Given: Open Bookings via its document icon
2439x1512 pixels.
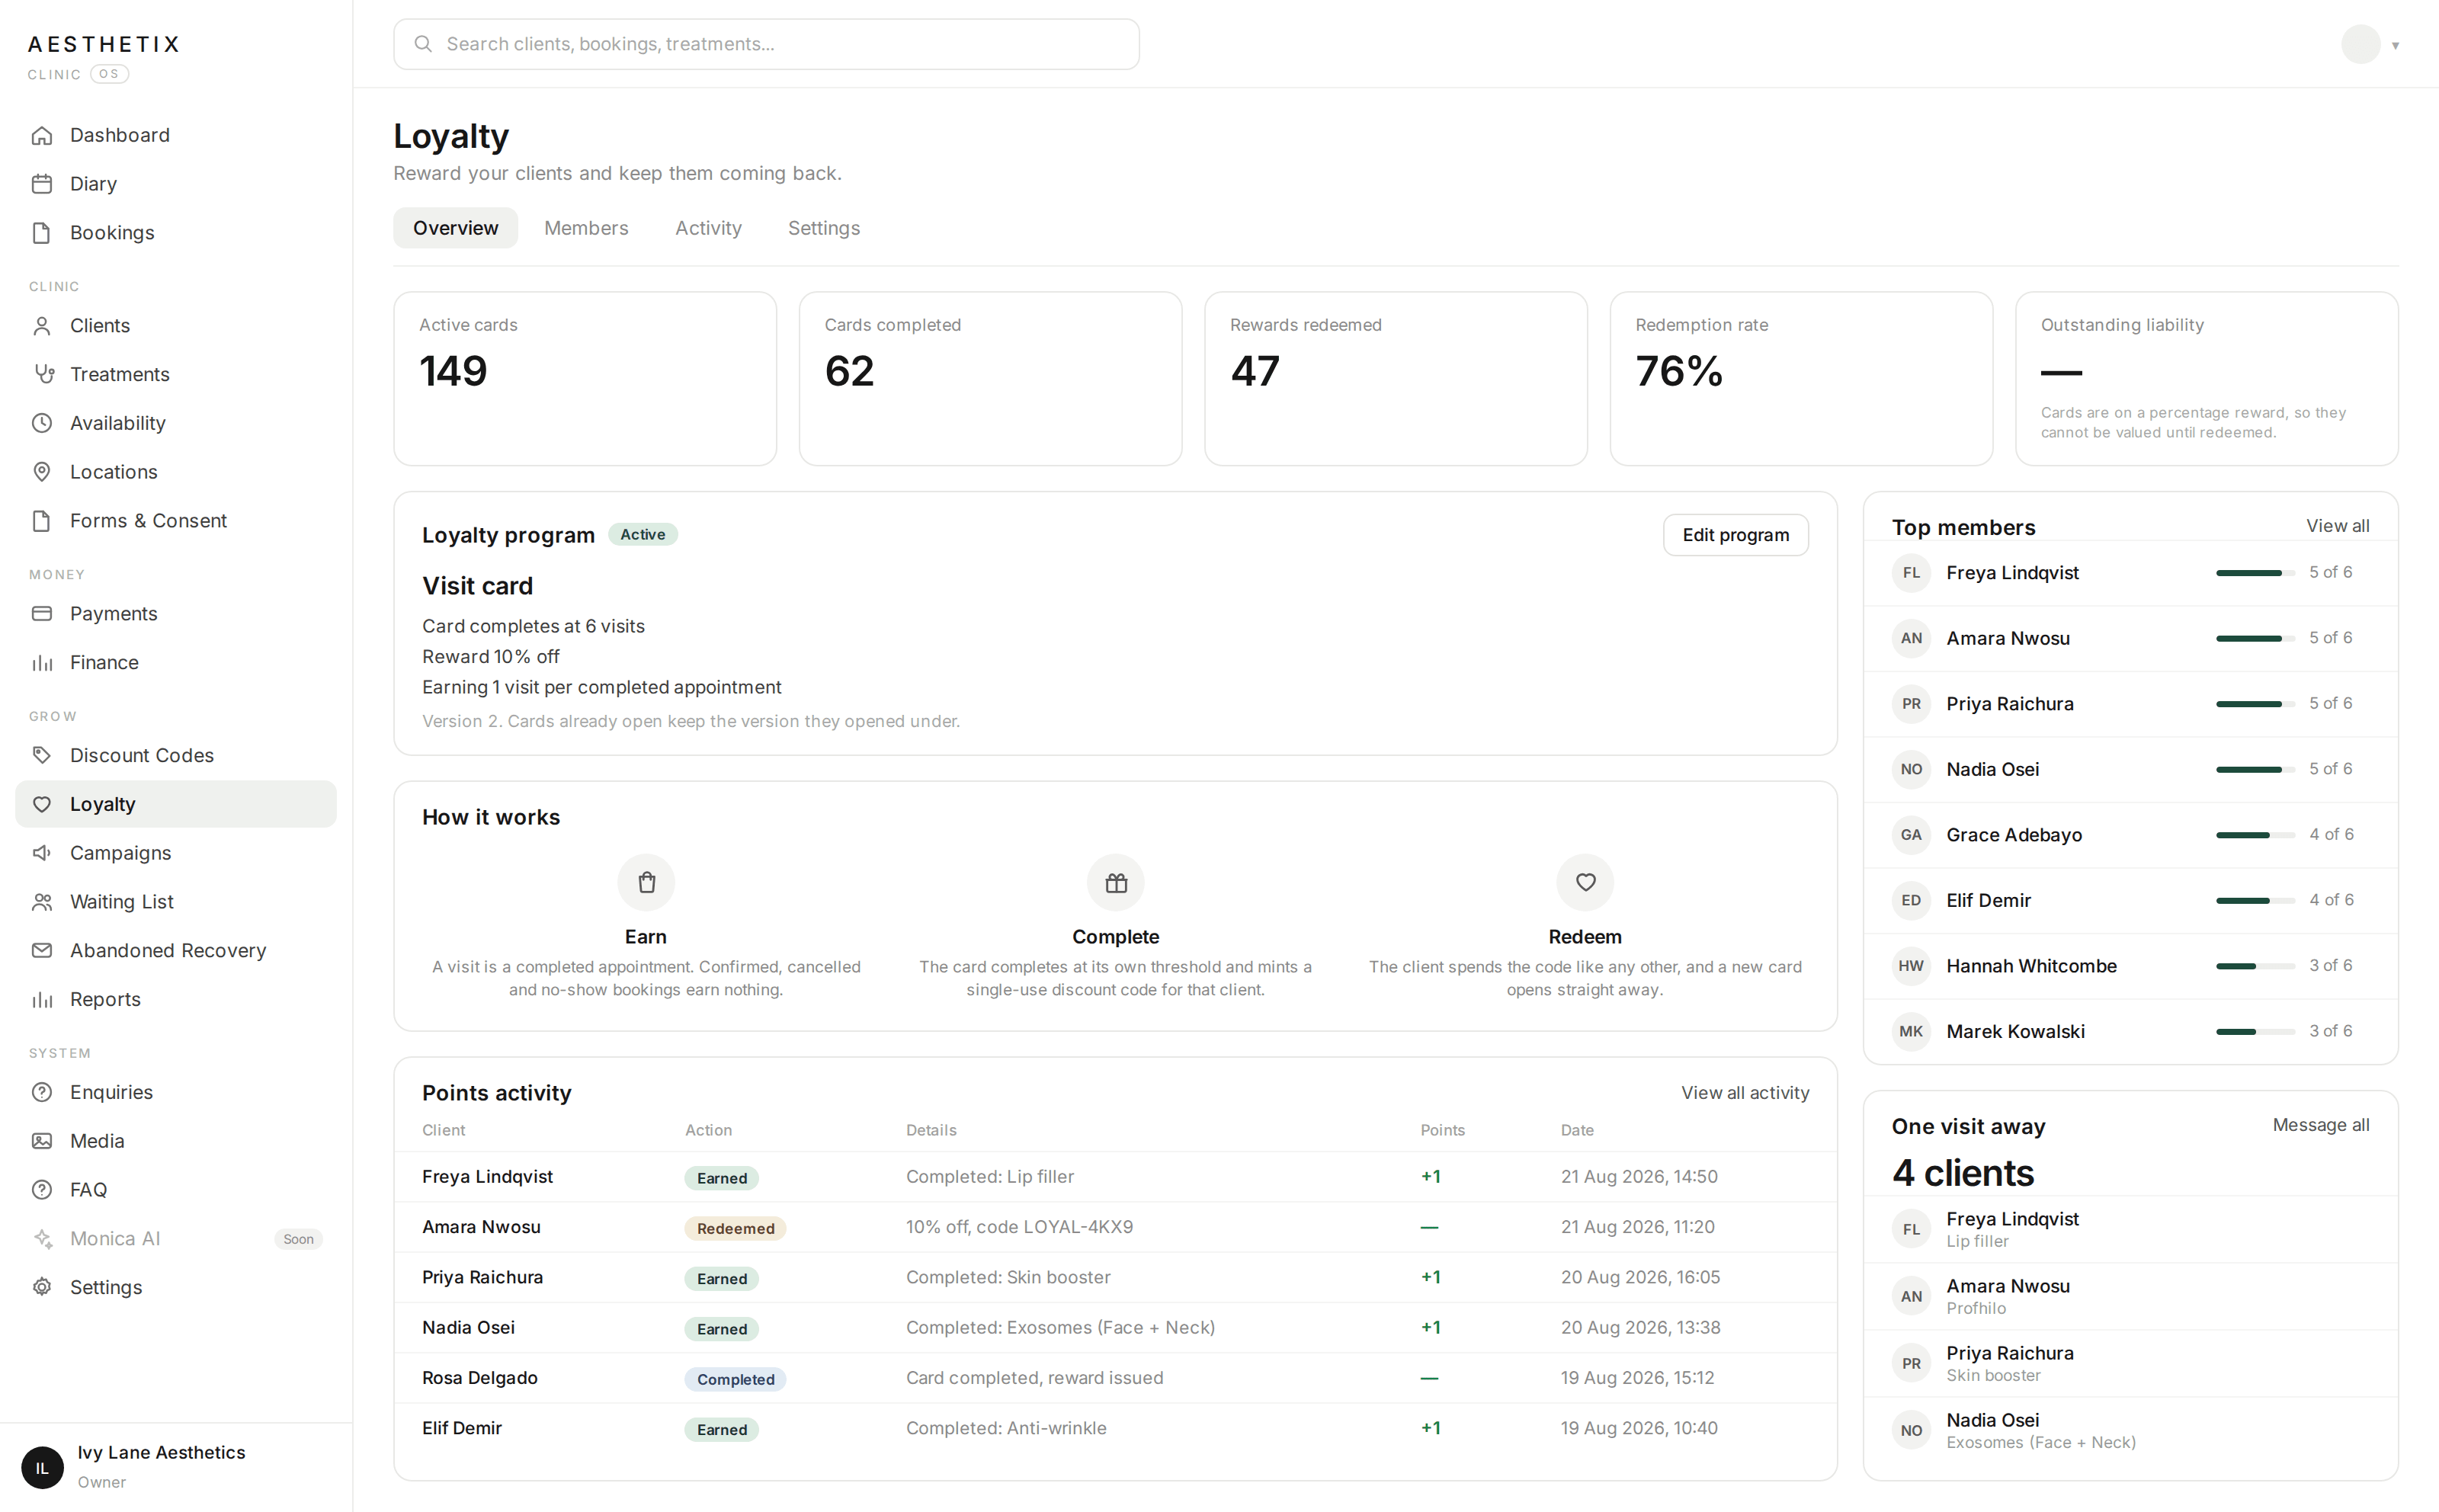Looking at the screenshot, I should tap(42, 233).
